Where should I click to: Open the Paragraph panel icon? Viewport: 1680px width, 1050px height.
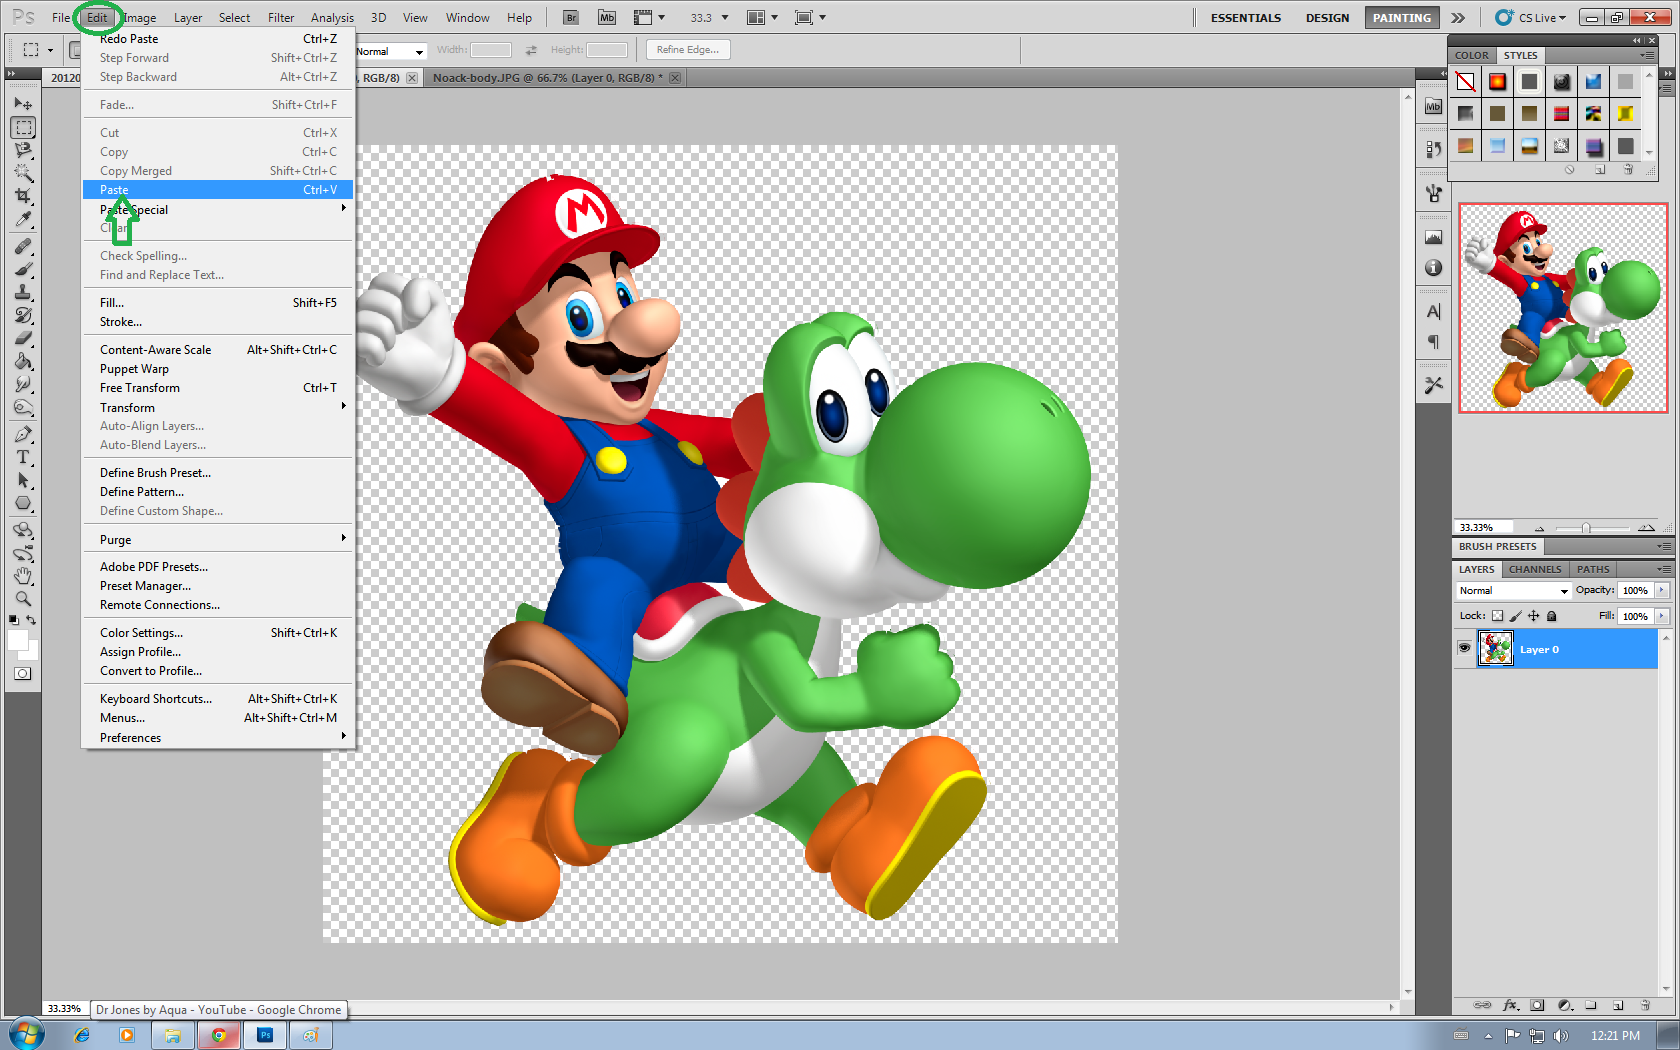[1433, 342]
